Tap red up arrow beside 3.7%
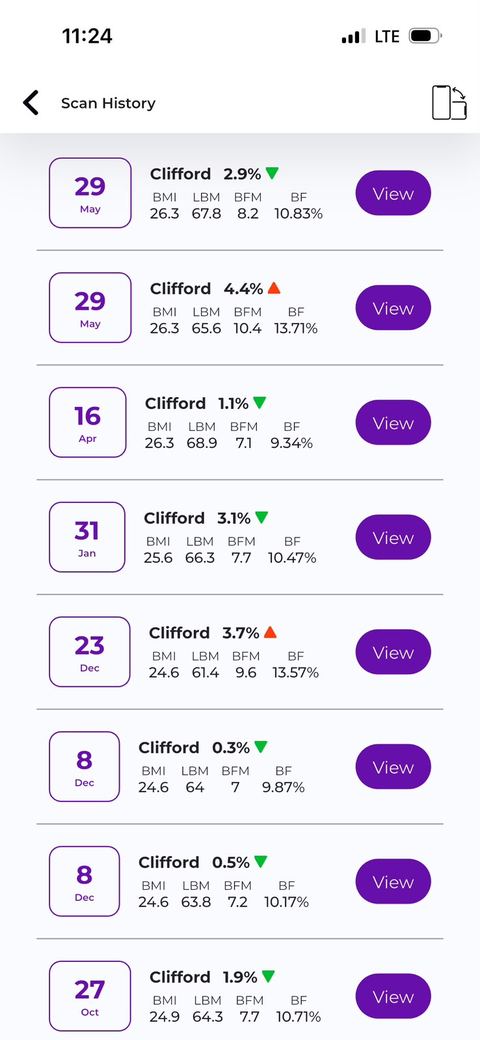The height and width of the screenshot is (1040, 480). pyautogui.click(x=270, y=632)
